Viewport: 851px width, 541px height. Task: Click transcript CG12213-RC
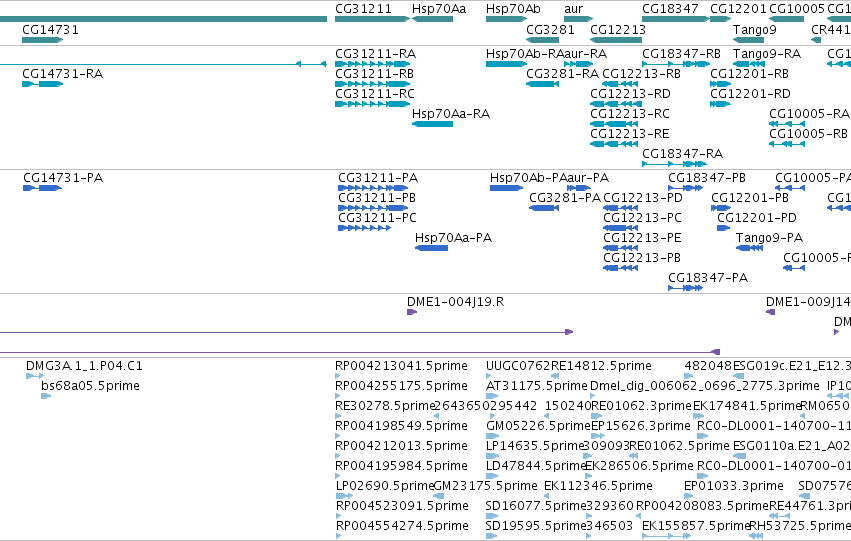[x=614, y=124]
